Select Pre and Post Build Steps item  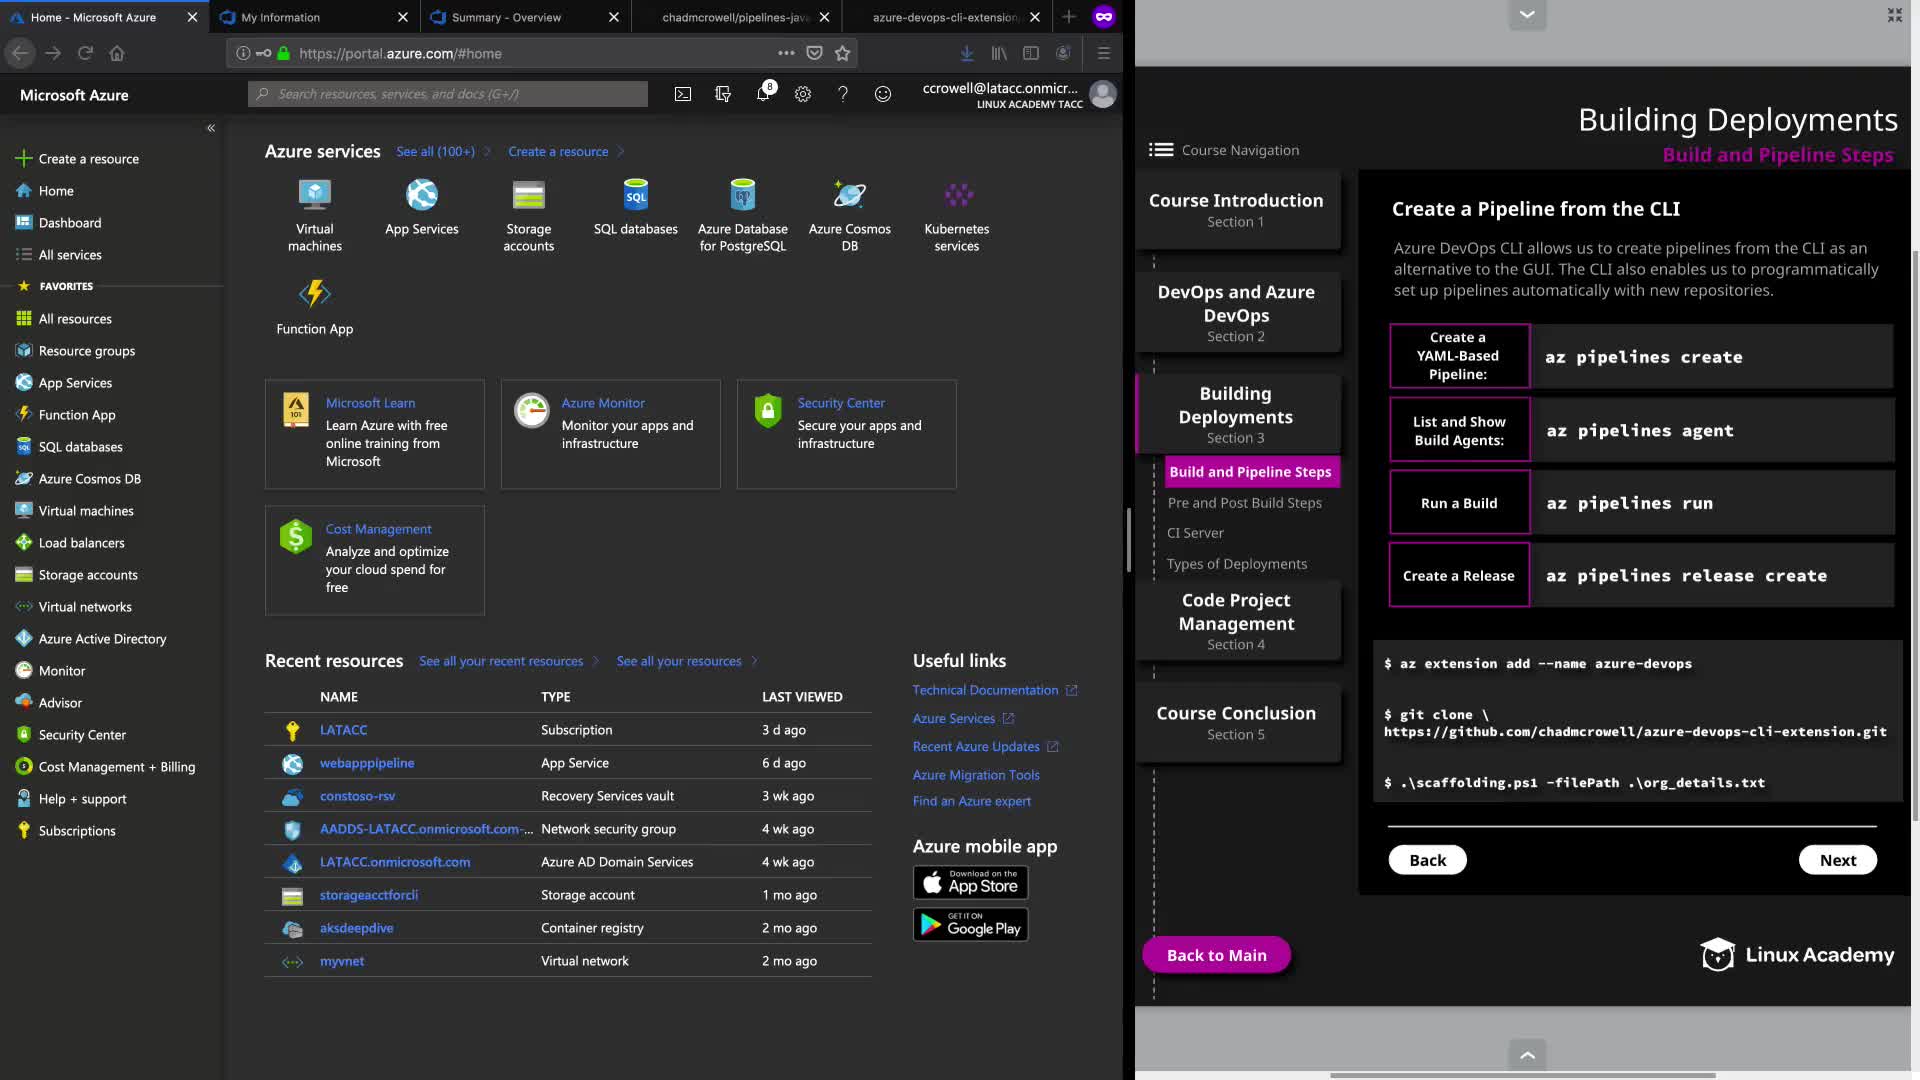(x=1244, y=503)
